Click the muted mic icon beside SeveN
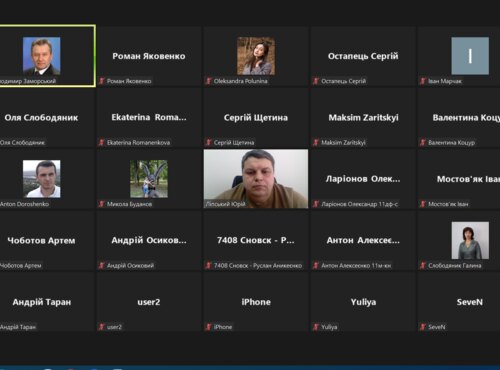Screen dimensions: 500x370 423,327
